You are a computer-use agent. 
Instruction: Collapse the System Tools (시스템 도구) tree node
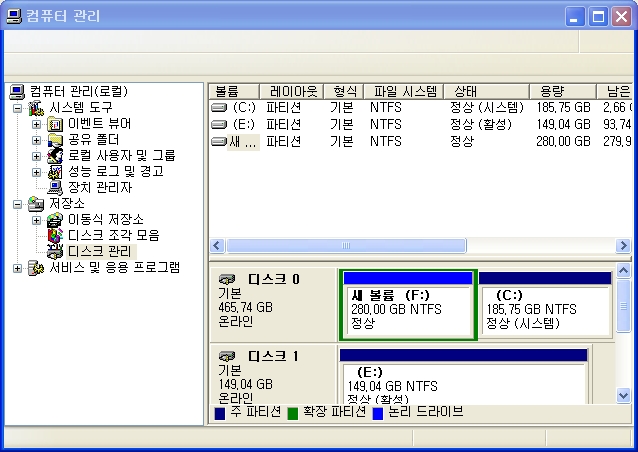(x=18, y=107)
